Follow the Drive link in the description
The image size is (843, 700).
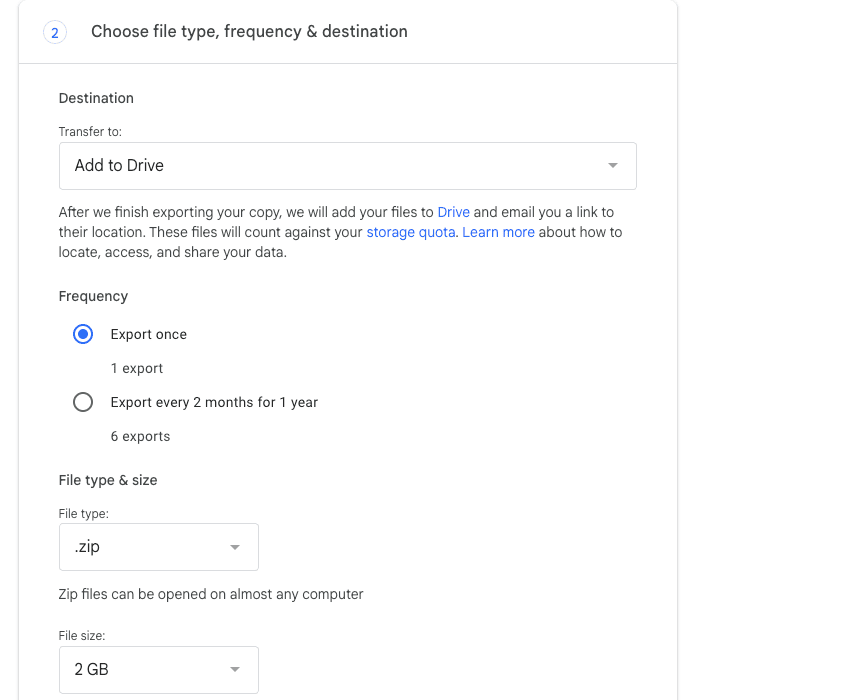point(453,212)
